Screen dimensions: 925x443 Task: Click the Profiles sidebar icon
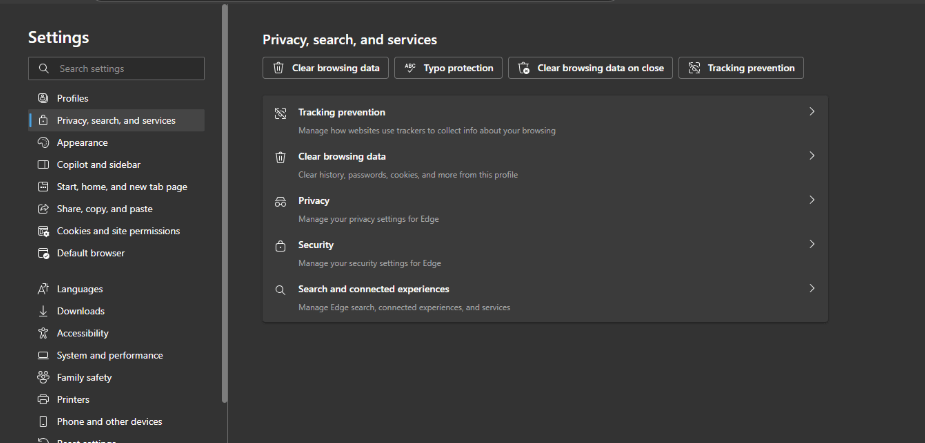tap(42, 98)
